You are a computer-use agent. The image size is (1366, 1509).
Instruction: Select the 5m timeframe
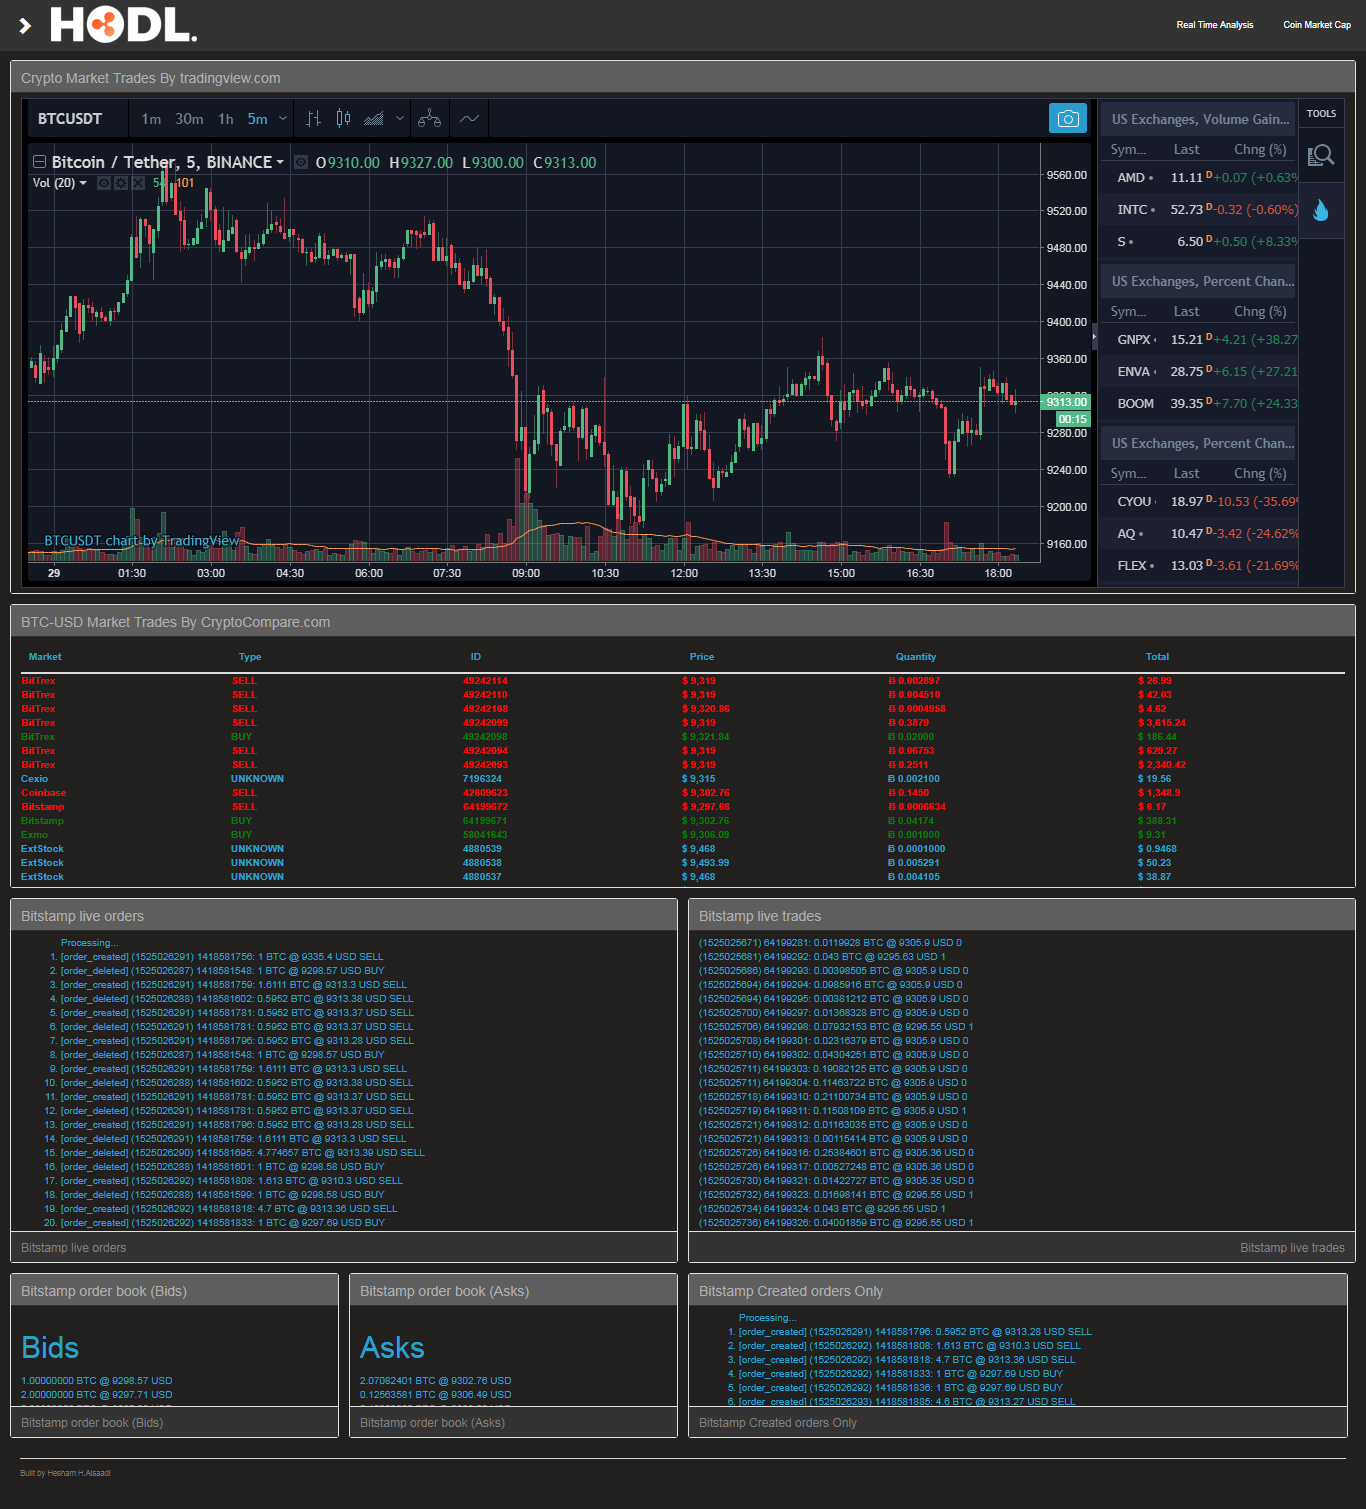pyautogui.click(x=257, y=118)
